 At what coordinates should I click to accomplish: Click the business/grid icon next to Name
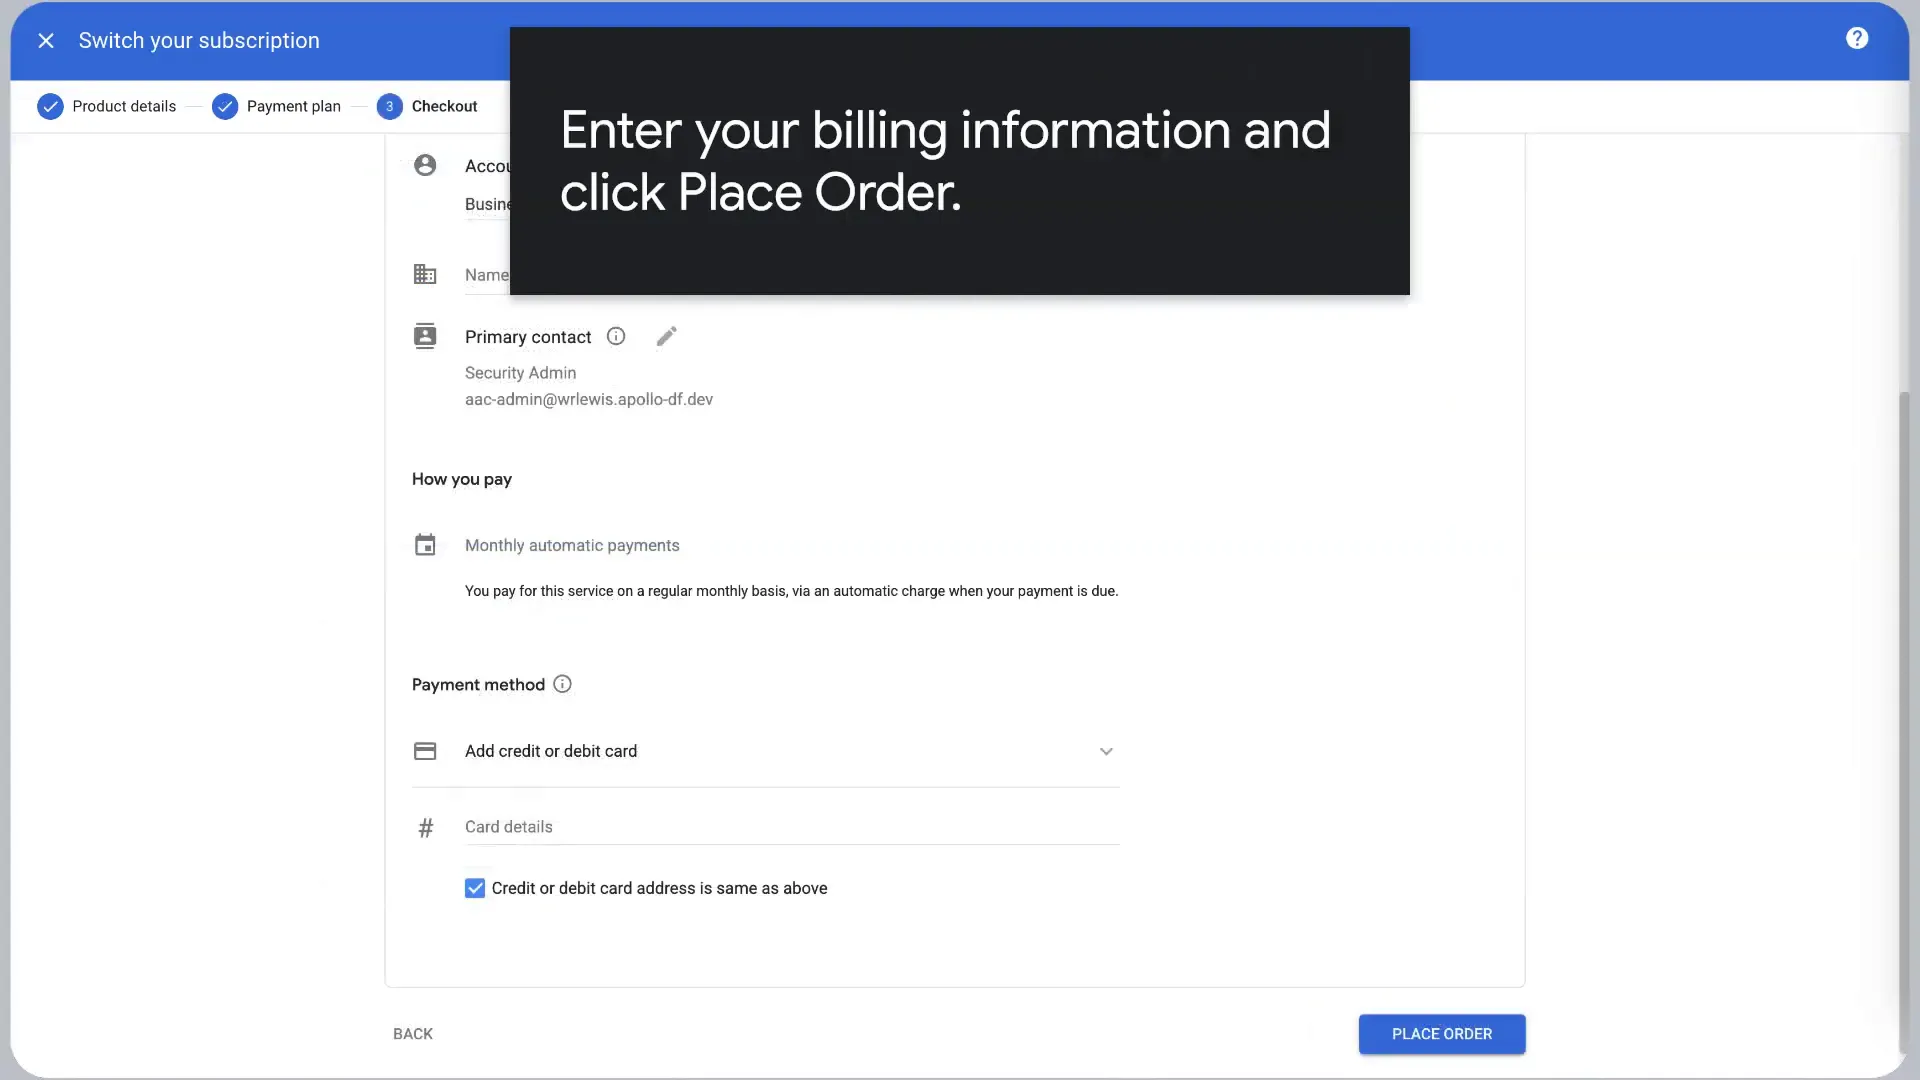425,273
